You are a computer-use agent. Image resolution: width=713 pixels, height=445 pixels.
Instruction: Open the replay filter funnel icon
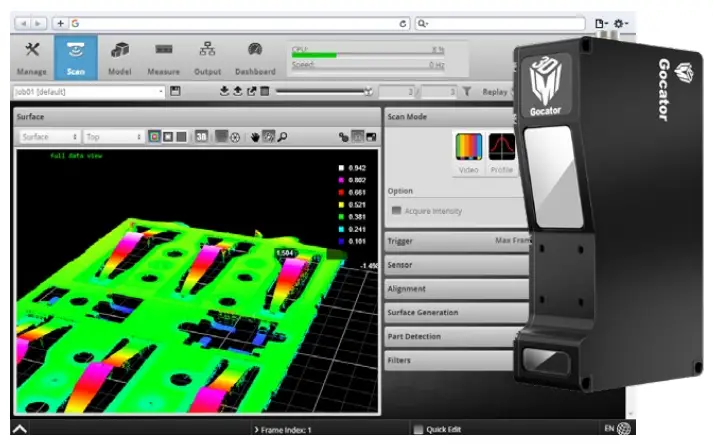coord(467,91)
